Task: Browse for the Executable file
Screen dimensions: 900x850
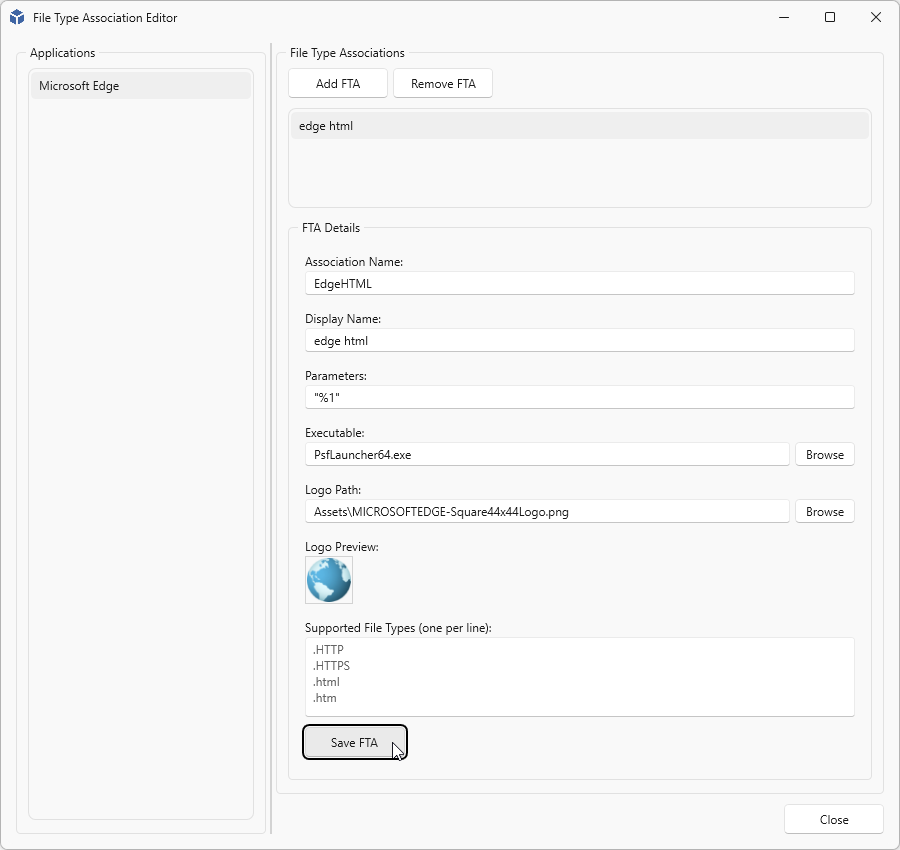Action: (x=824, y=454)
